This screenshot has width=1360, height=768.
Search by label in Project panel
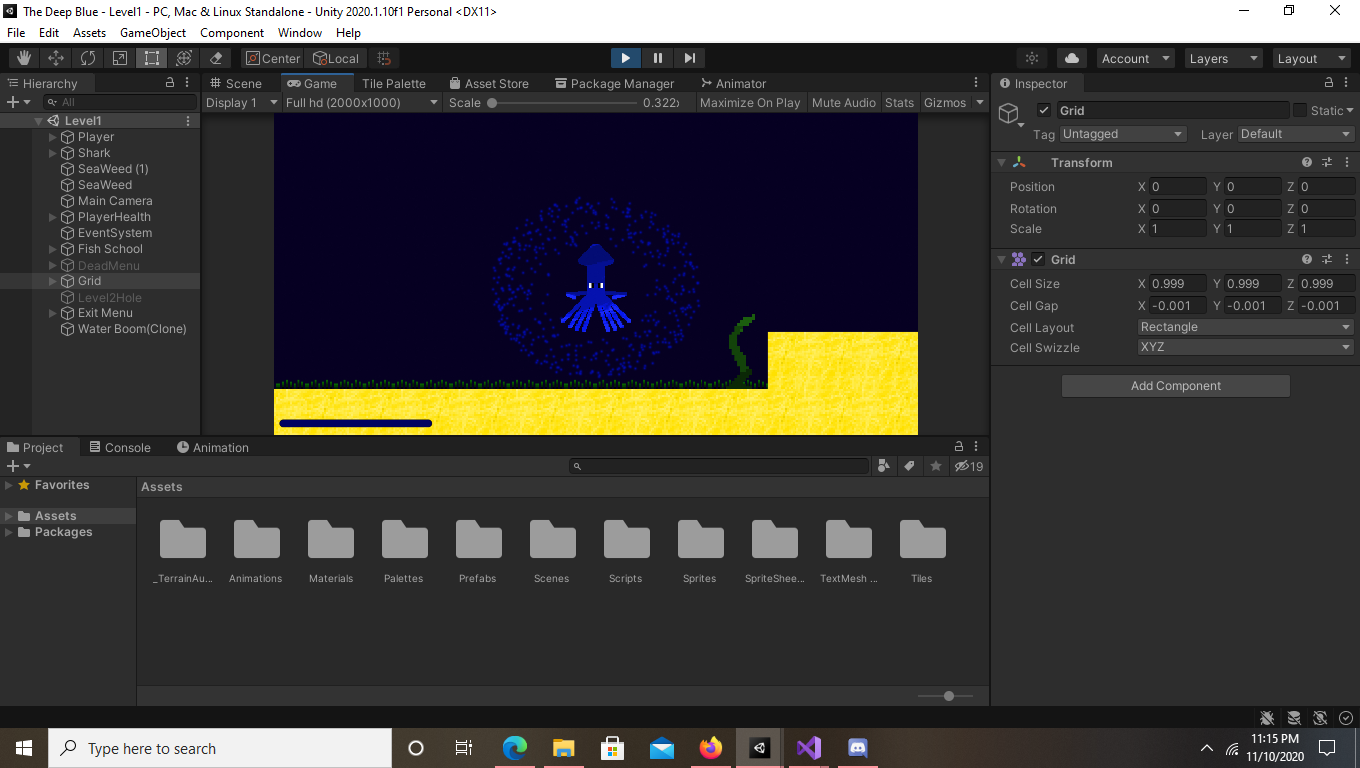pos(909,466)
